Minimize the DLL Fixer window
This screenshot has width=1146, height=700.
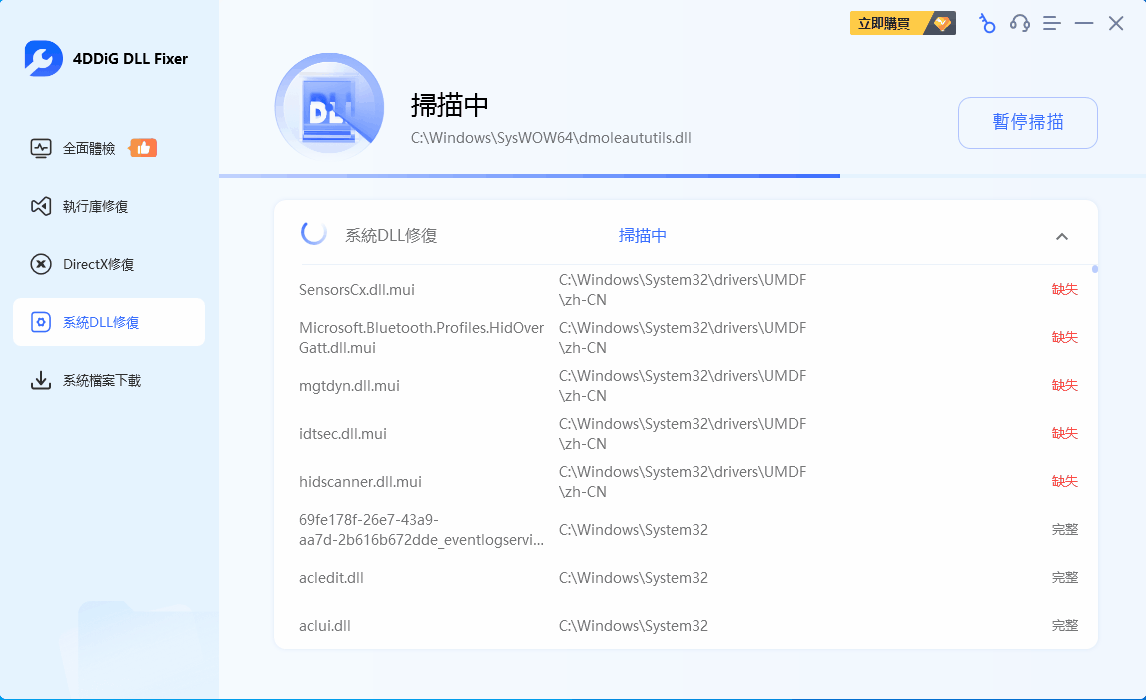point(1084,24)
